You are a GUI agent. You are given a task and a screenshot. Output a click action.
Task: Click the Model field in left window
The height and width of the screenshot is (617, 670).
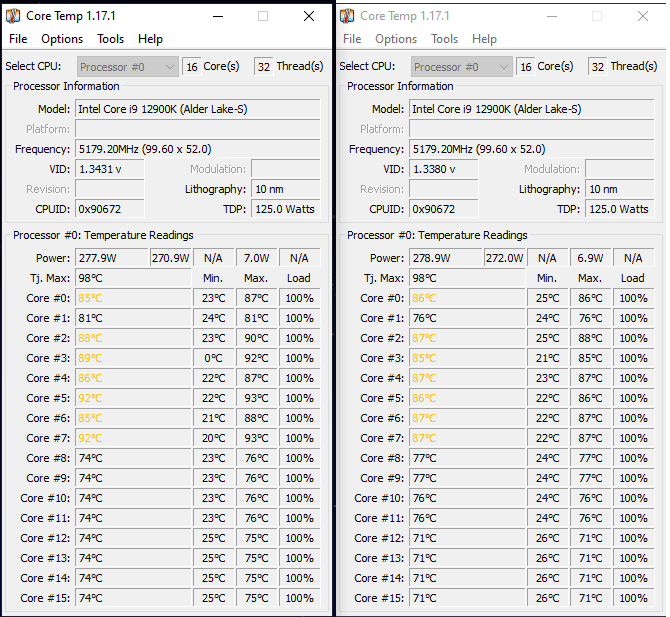(198, 109)
